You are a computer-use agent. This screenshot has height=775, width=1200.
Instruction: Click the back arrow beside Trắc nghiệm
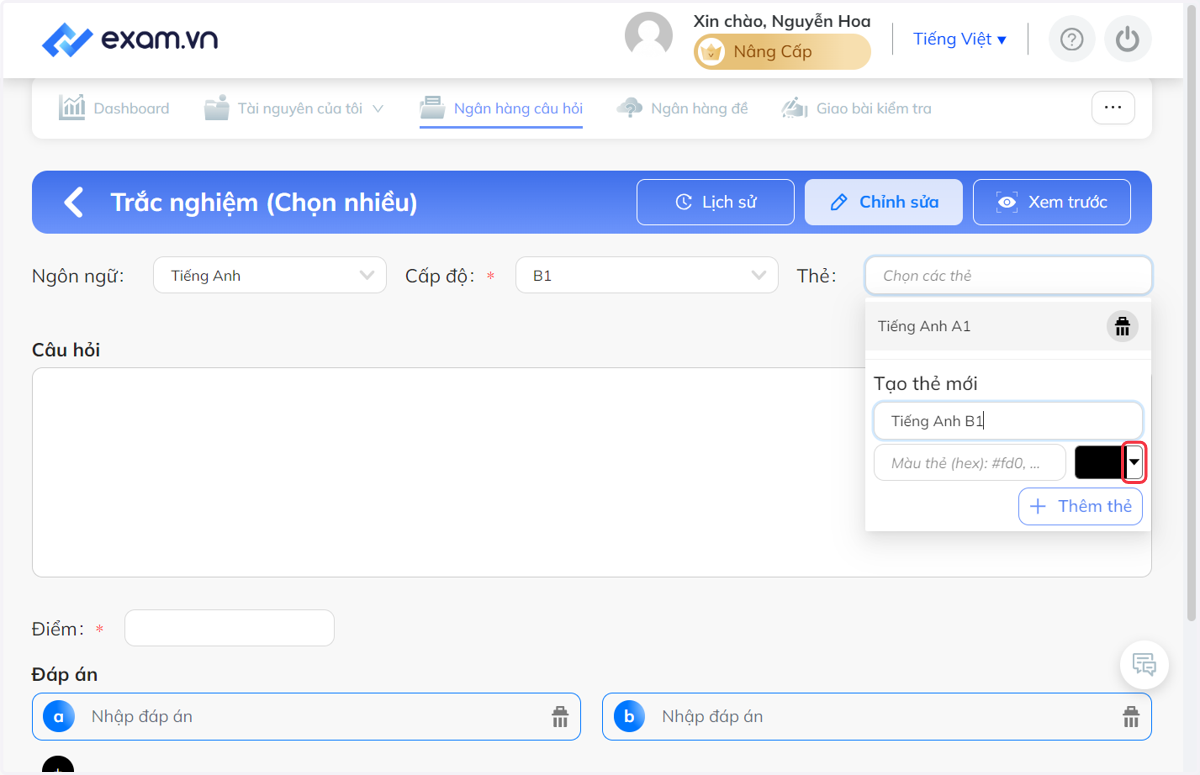click(73, 202)
